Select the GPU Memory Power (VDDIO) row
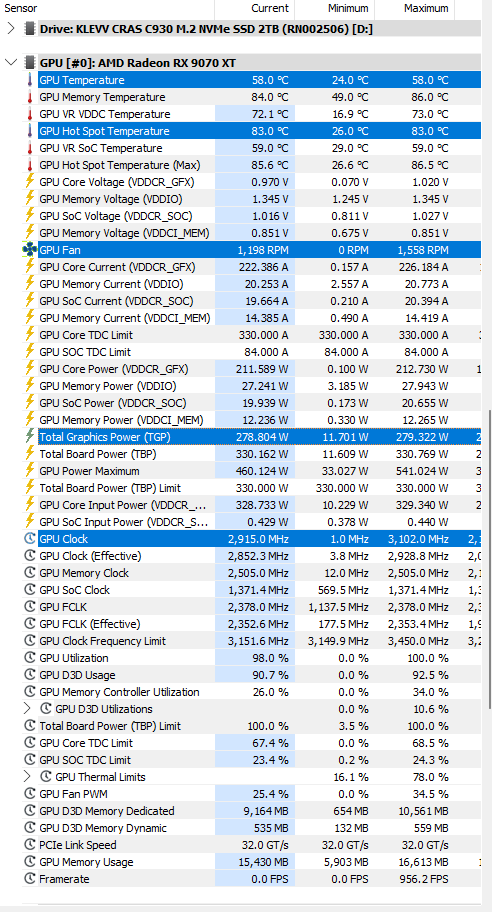This screenshot has height=912, width=492. pos(260,386)
